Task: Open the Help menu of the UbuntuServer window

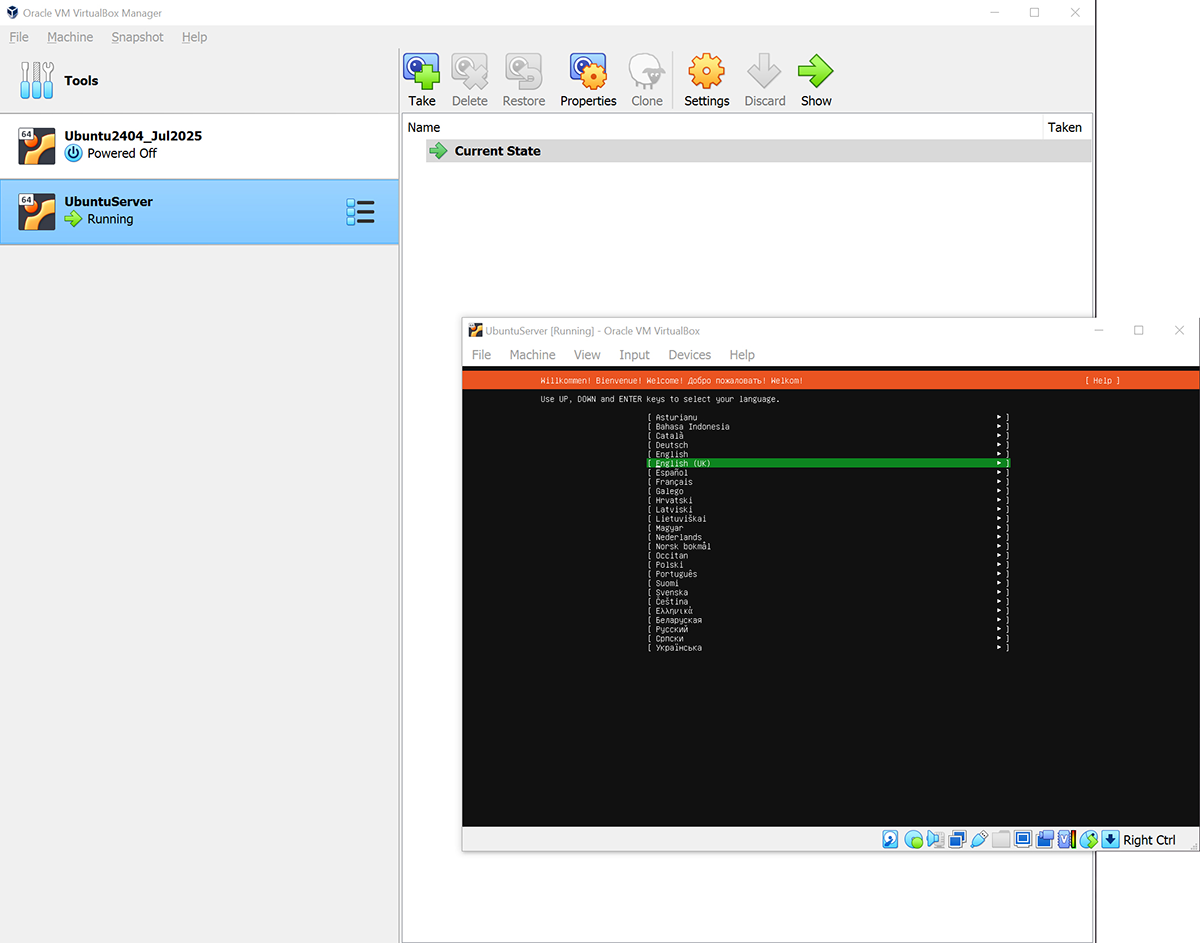Action: coord(742,355)
